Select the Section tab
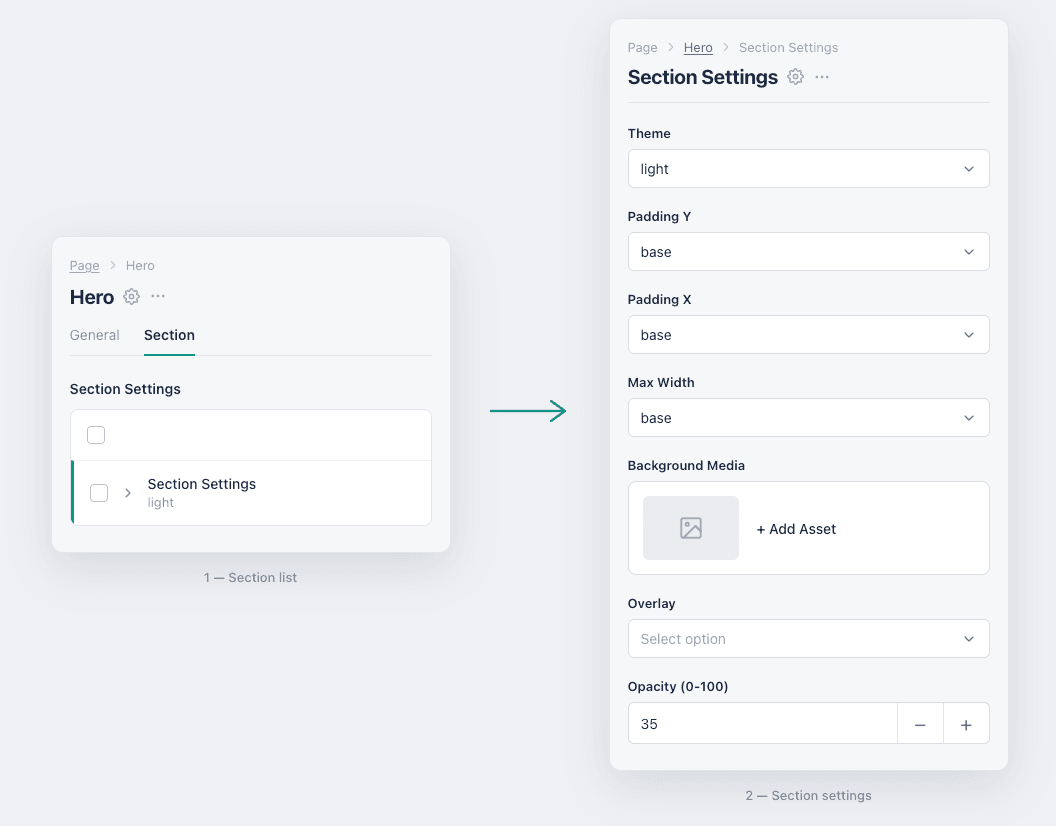 click(169, 335)
